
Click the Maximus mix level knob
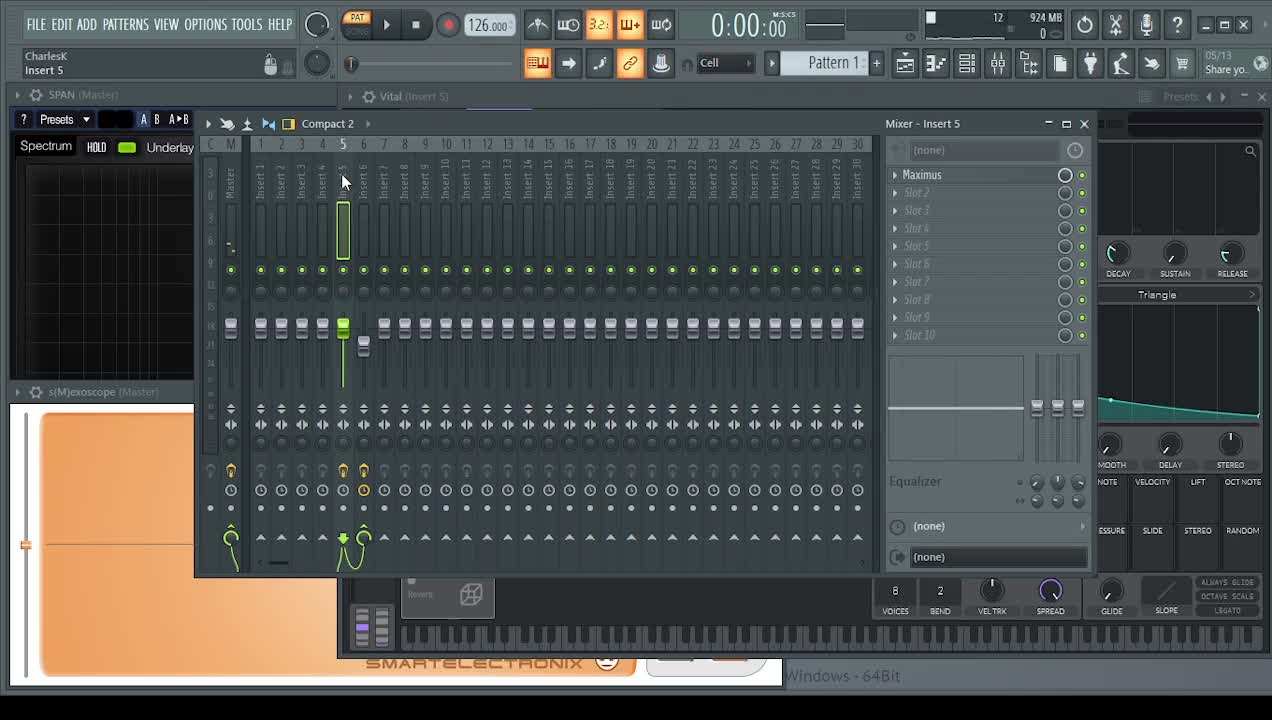coord(1065,175)
